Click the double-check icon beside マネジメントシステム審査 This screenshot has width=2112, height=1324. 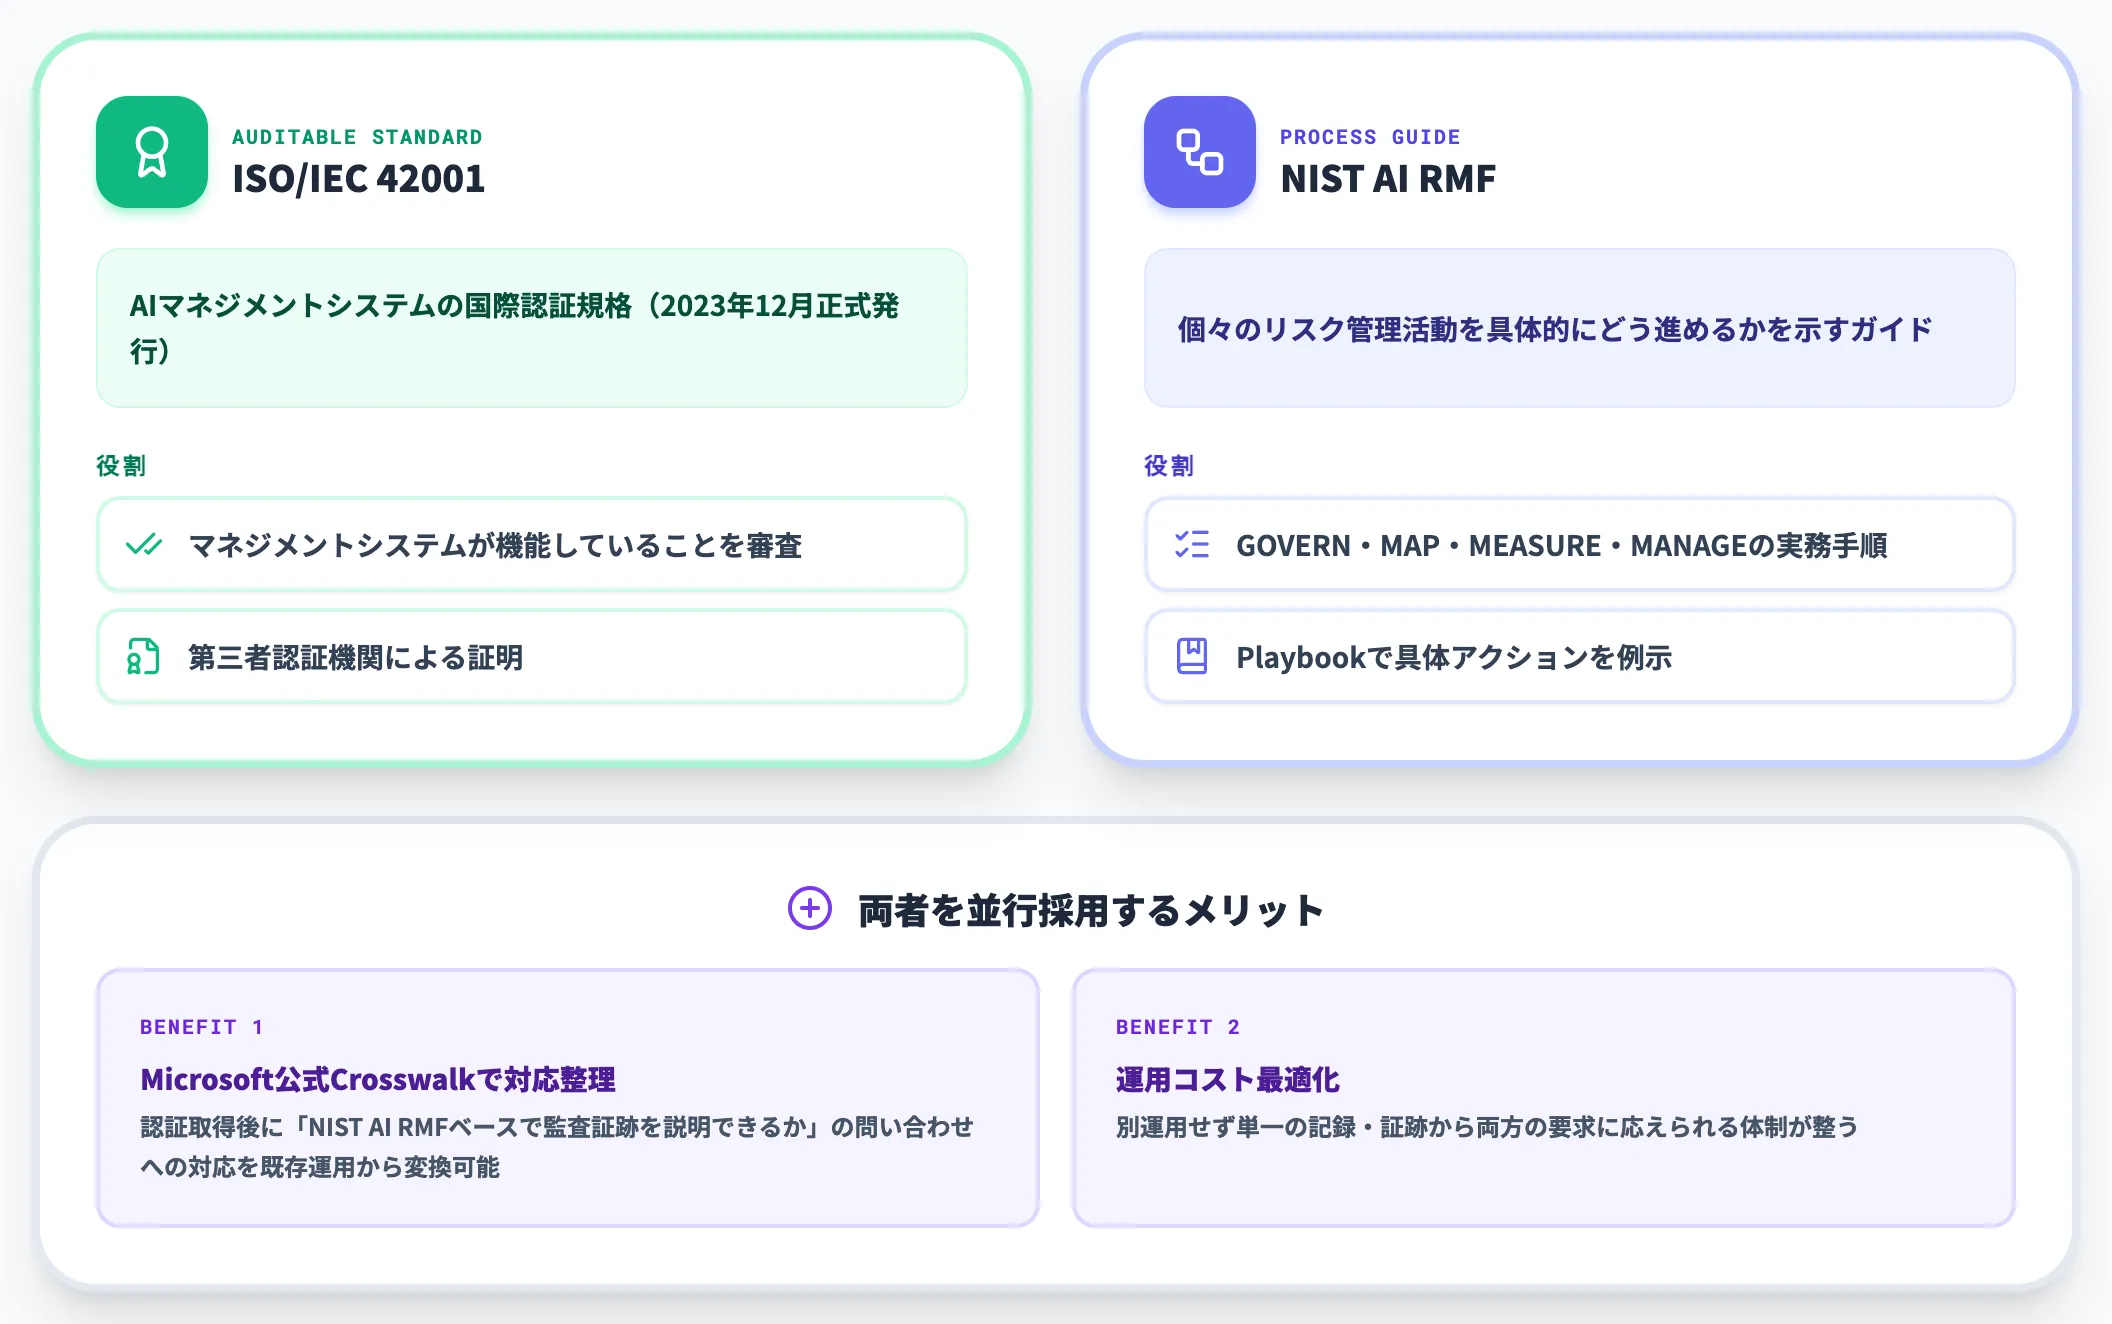(144, 545)
